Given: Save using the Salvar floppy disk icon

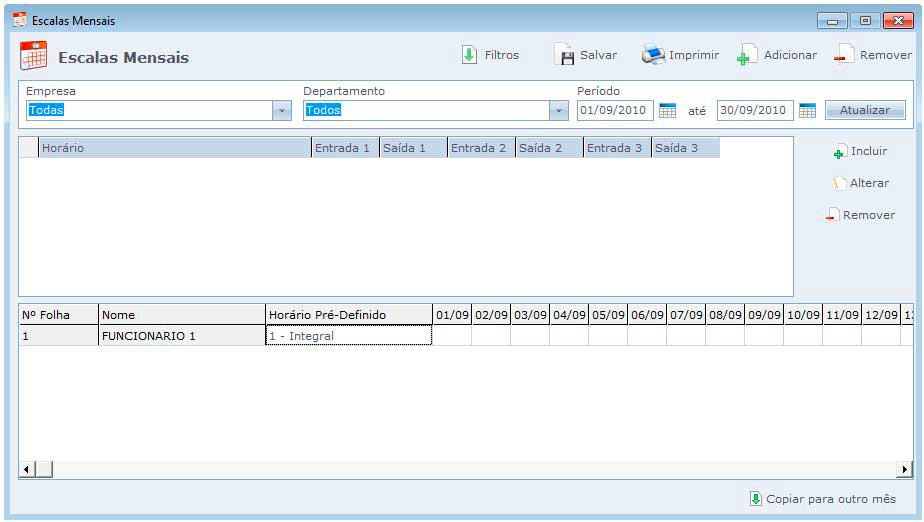Looking at the screenshot, I should point(564,55).
